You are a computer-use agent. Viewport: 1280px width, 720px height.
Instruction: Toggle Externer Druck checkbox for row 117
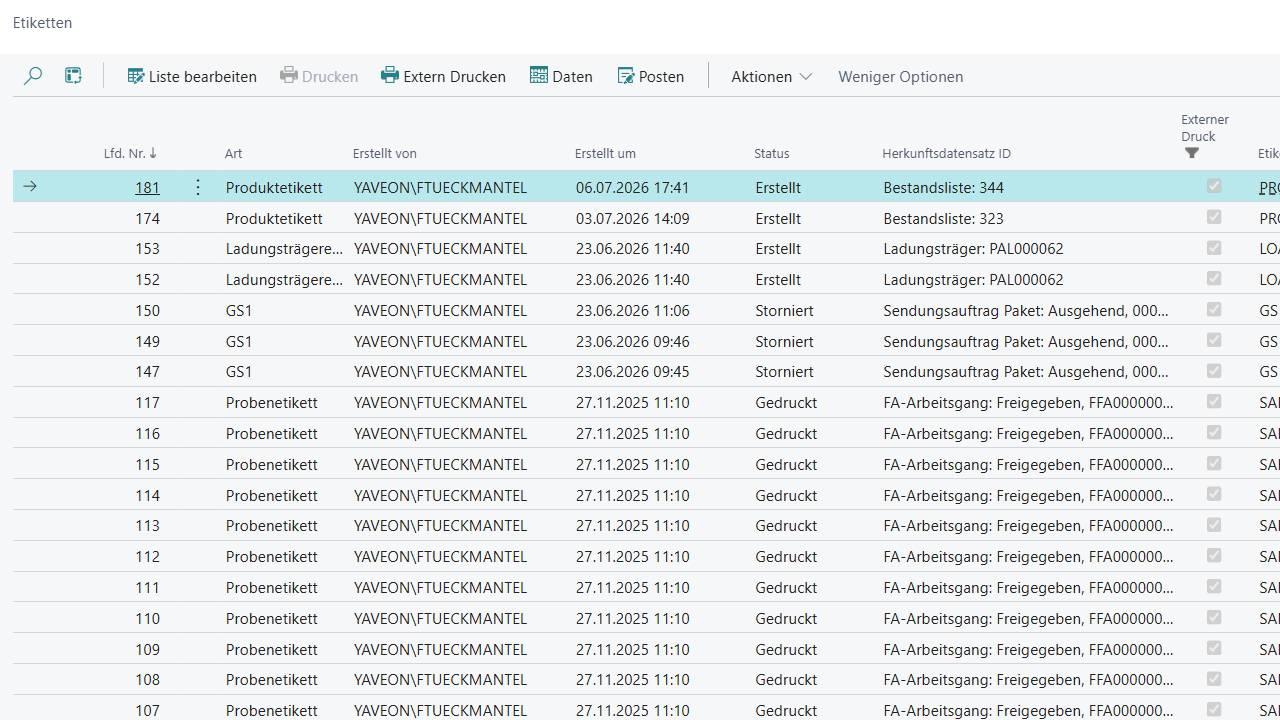1214,402
